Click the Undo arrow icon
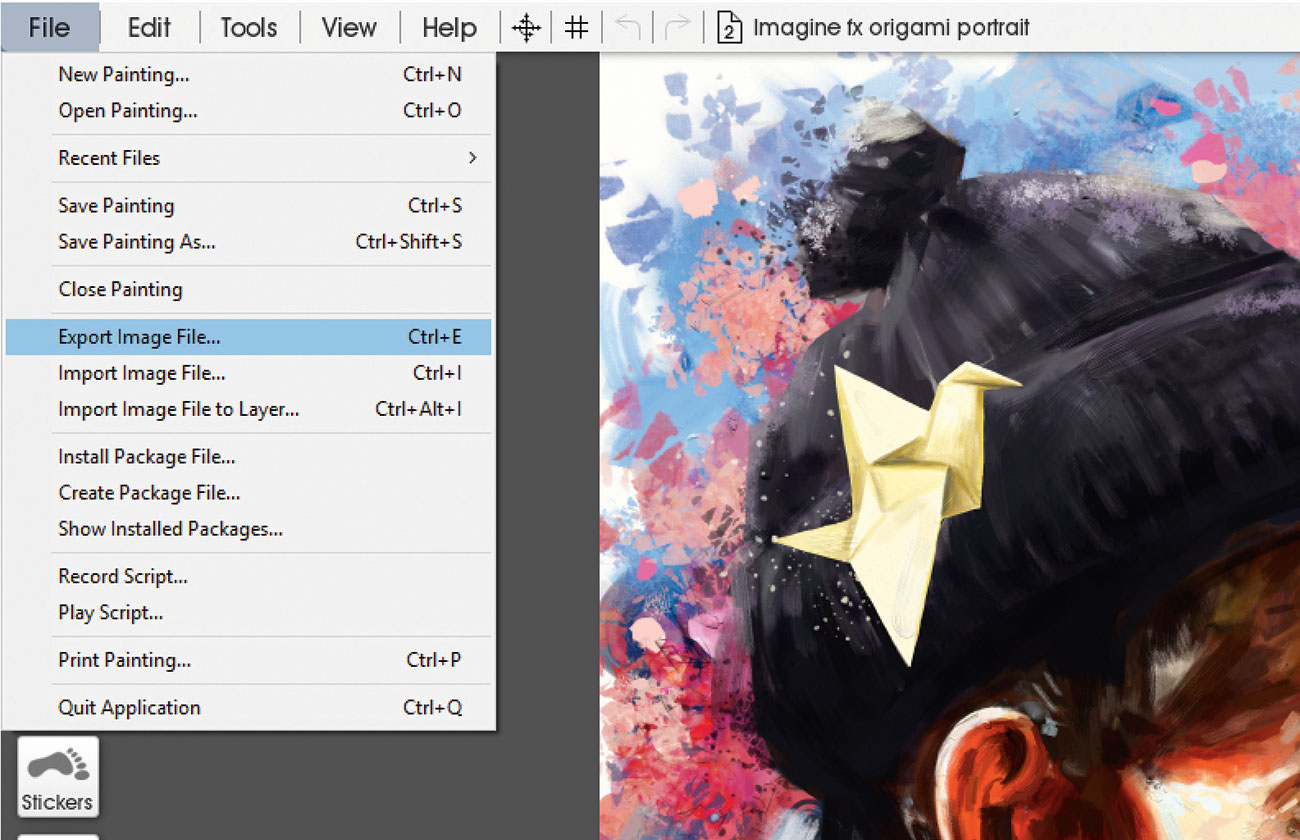This screenshot has height=840, width=1300. pos(627,28)
